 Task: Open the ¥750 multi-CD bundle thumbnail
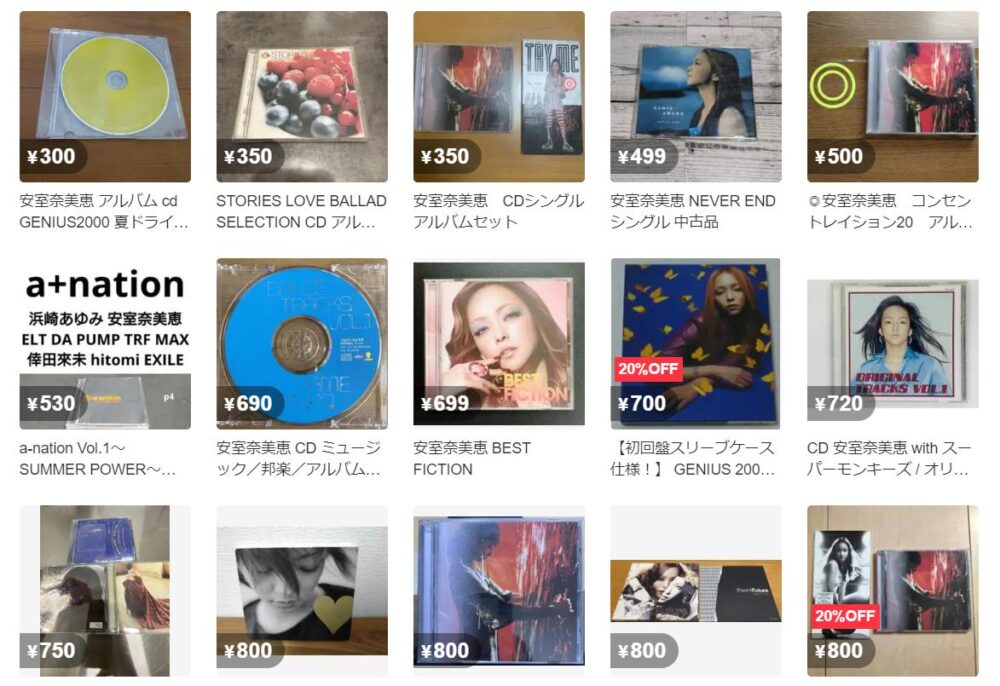point(105,591)
